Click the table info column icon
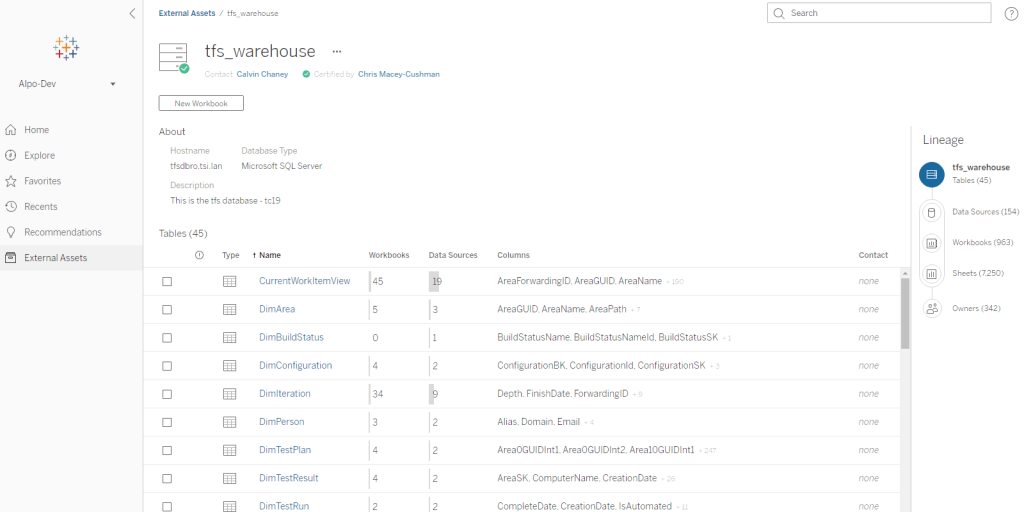The width and height of the screenshot is (1024, 512). tap(199, 255)
